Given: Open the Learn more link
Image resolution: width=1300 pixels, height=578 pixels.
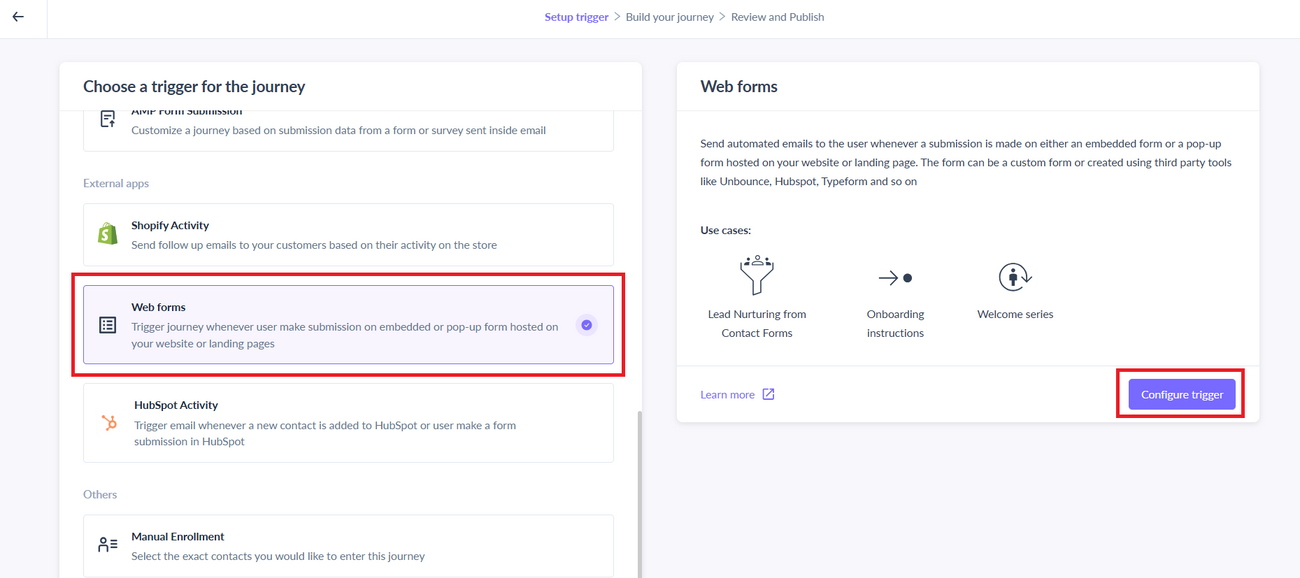Looking at the screenshot, I should 727,395.
